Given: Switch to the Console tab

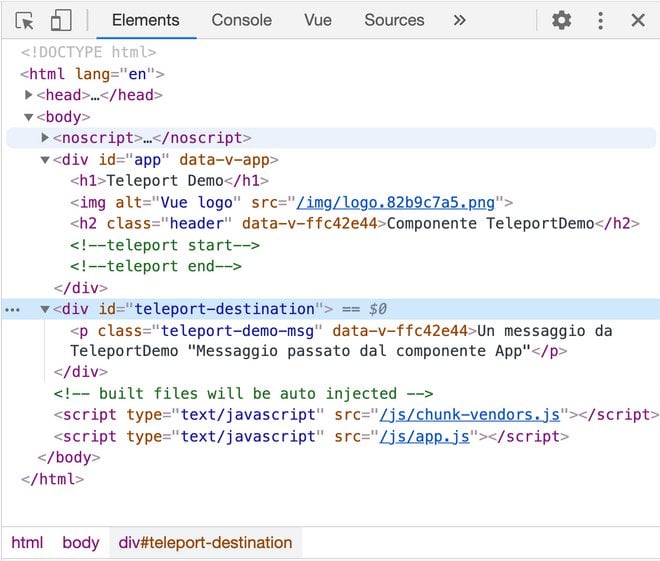Looking at the screenshot, I should pyautogui.click(x=241, y=20).
